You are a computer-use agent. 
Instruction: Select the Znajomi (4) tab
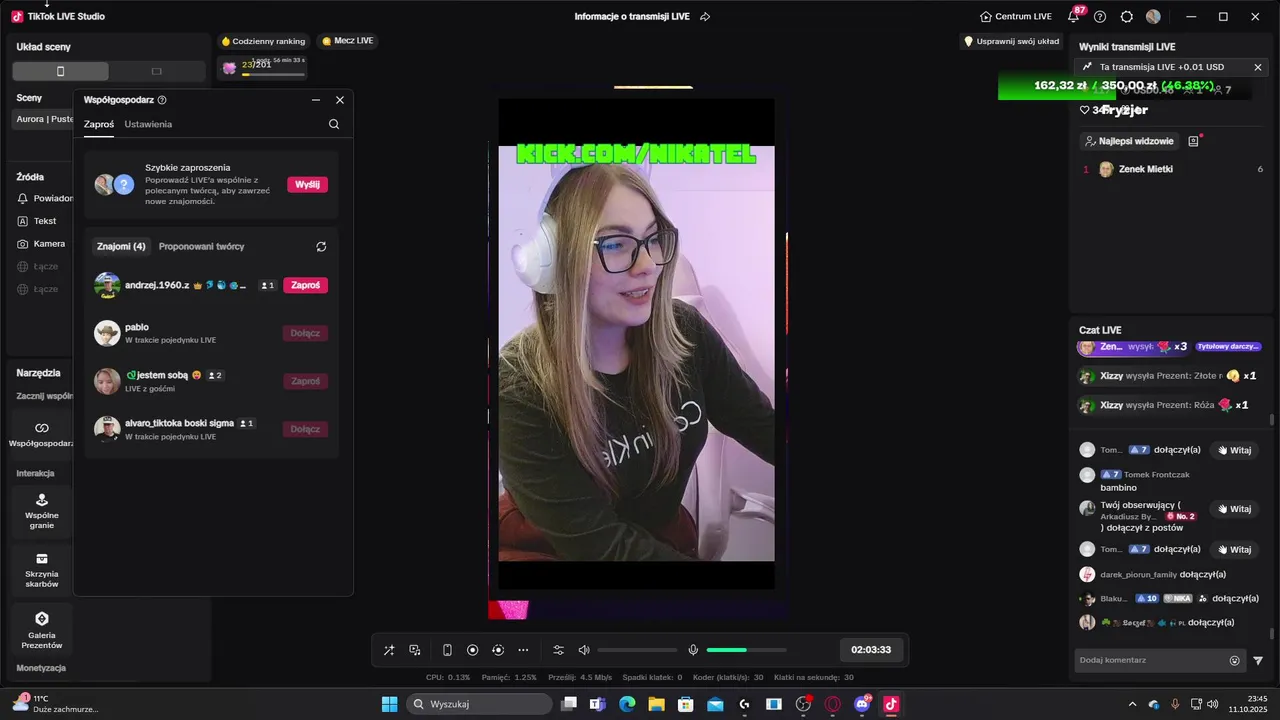coord(121,246)
